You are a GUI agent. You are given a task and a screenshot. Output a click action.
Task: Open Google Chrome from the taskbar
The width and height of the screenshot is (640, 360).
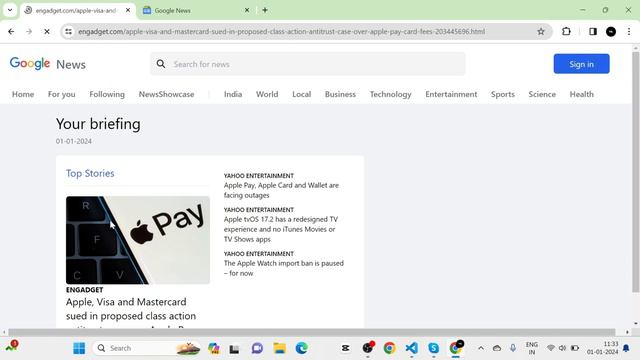coord(389,348)
